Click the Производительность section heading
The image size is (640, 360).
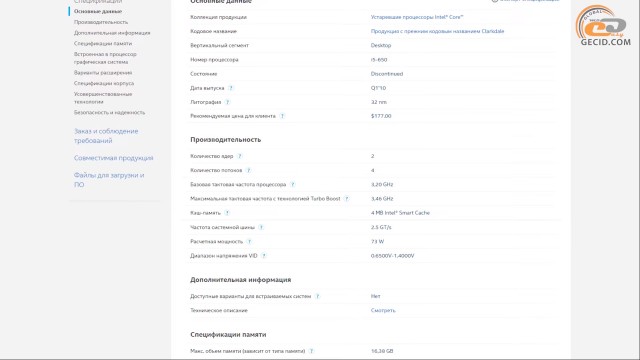pyautogui.click(x=226, y=140)
